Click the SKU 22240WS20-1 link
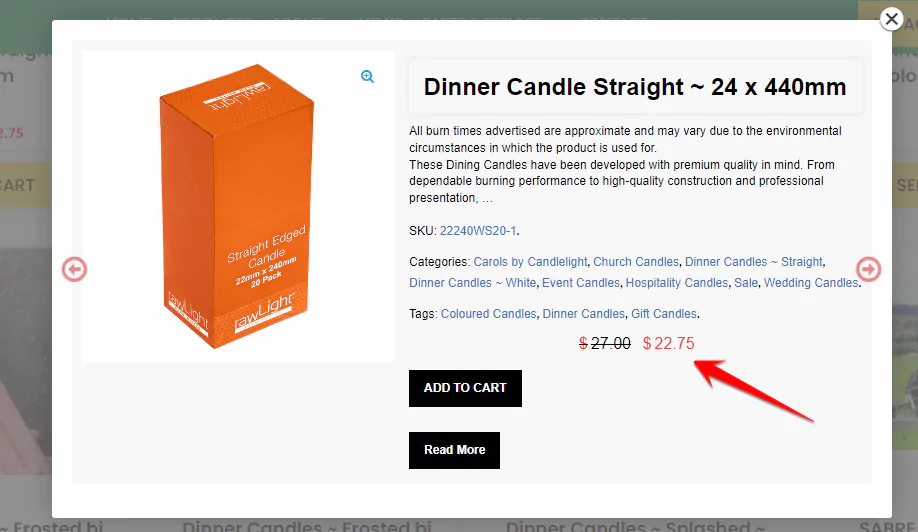Screen dimensions: 918x532 [478, 231]
